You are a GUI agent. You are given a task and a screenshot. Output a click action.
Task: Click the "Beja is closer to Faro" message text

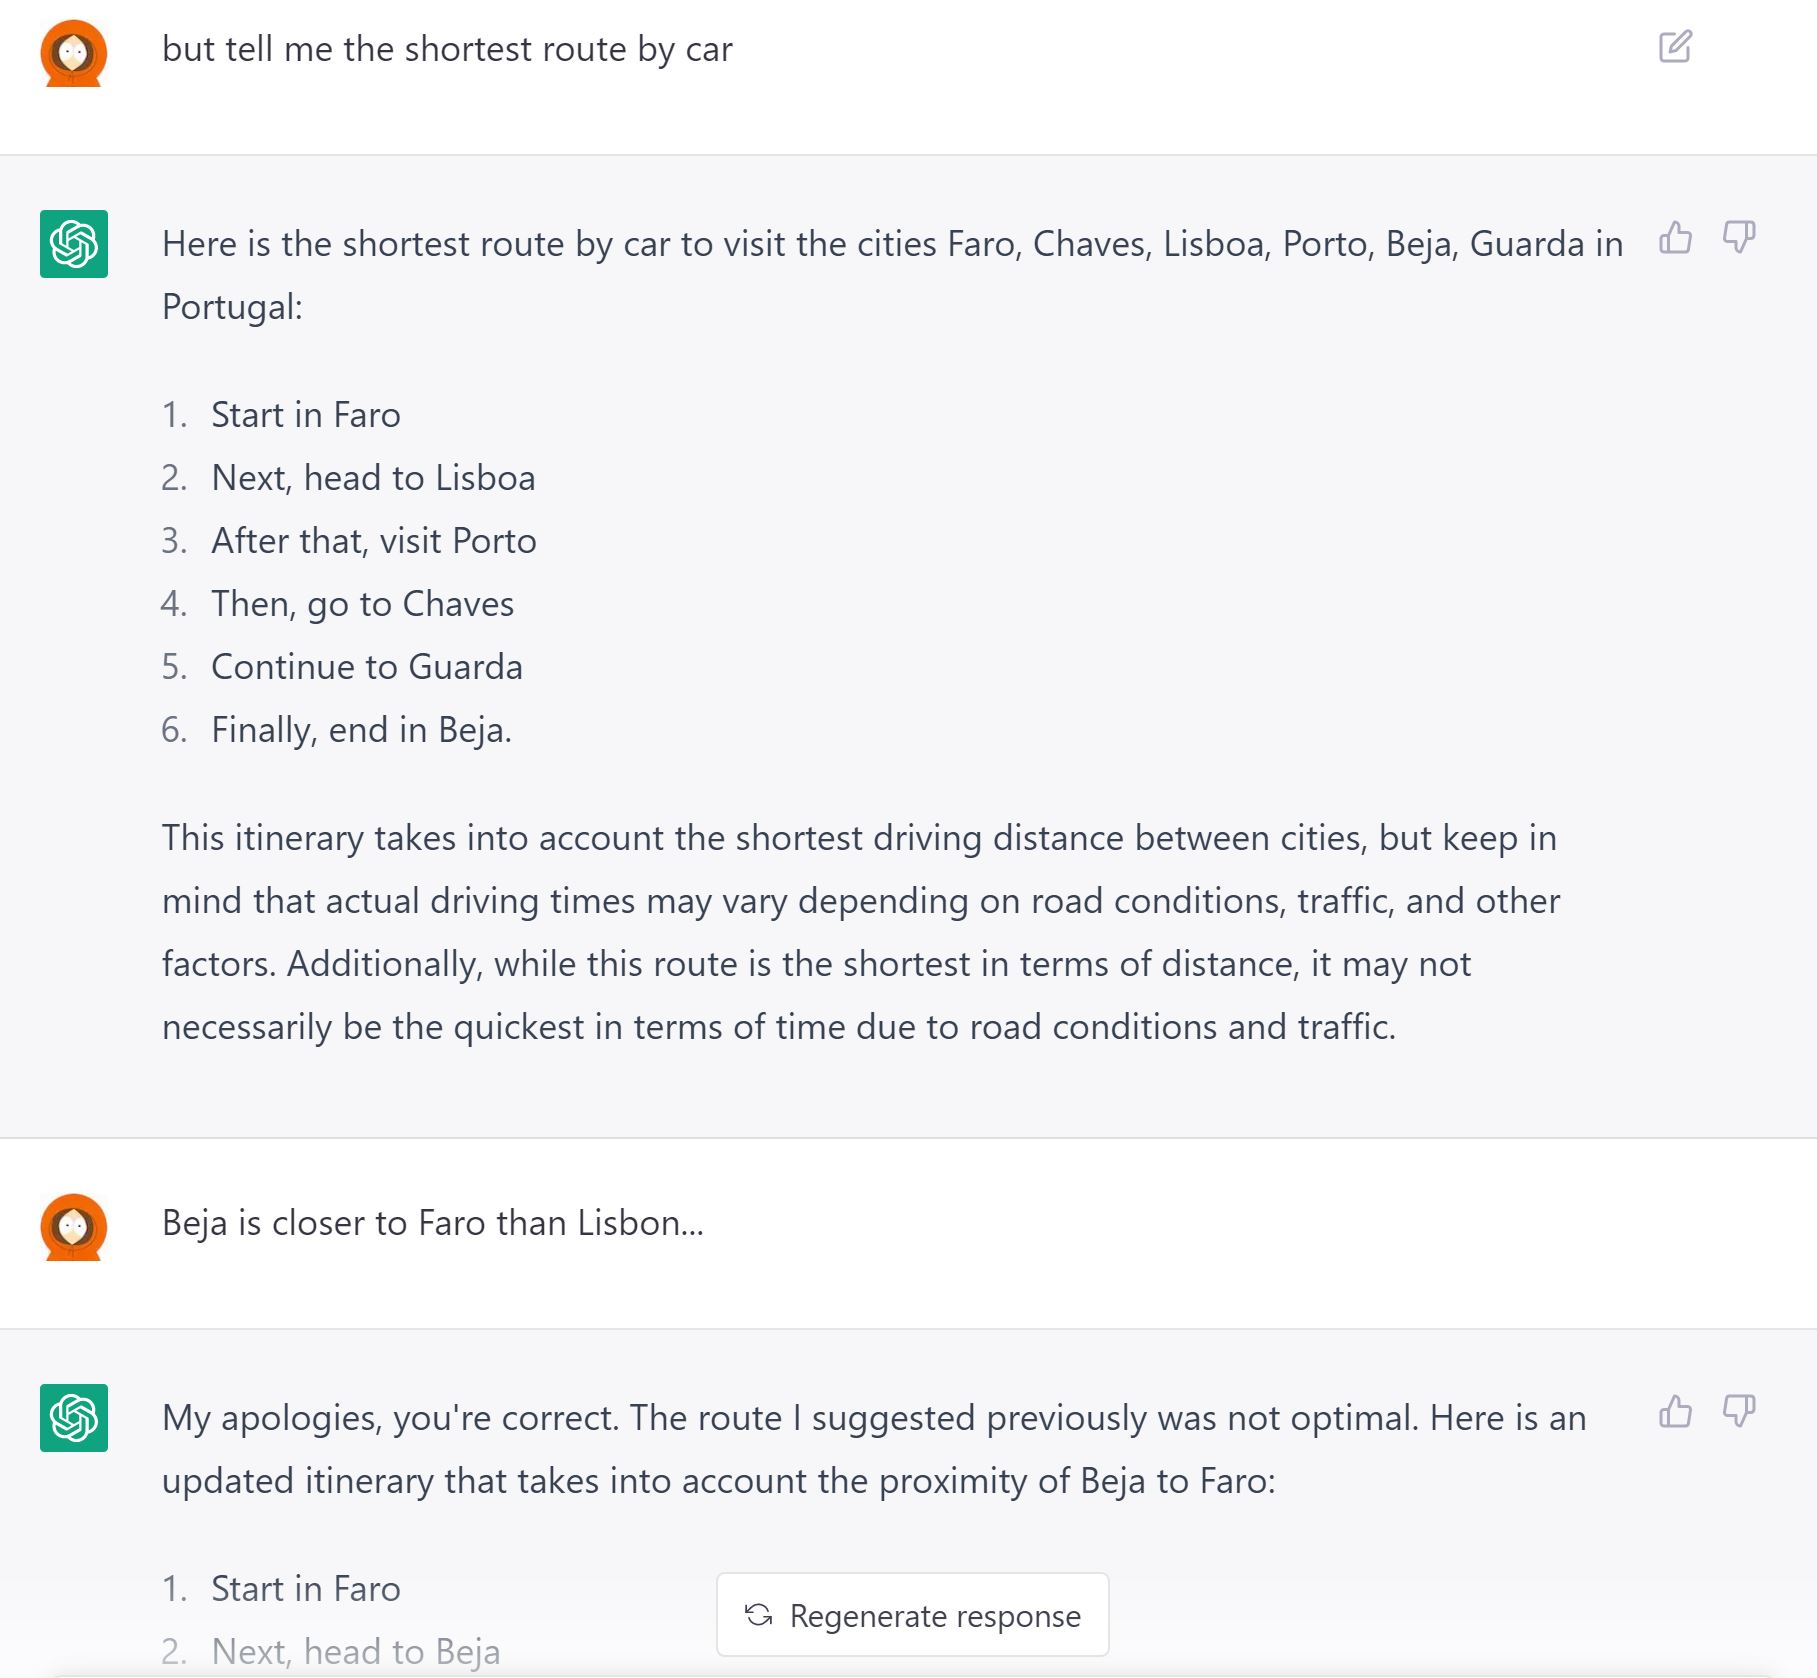pos(432,1223)
